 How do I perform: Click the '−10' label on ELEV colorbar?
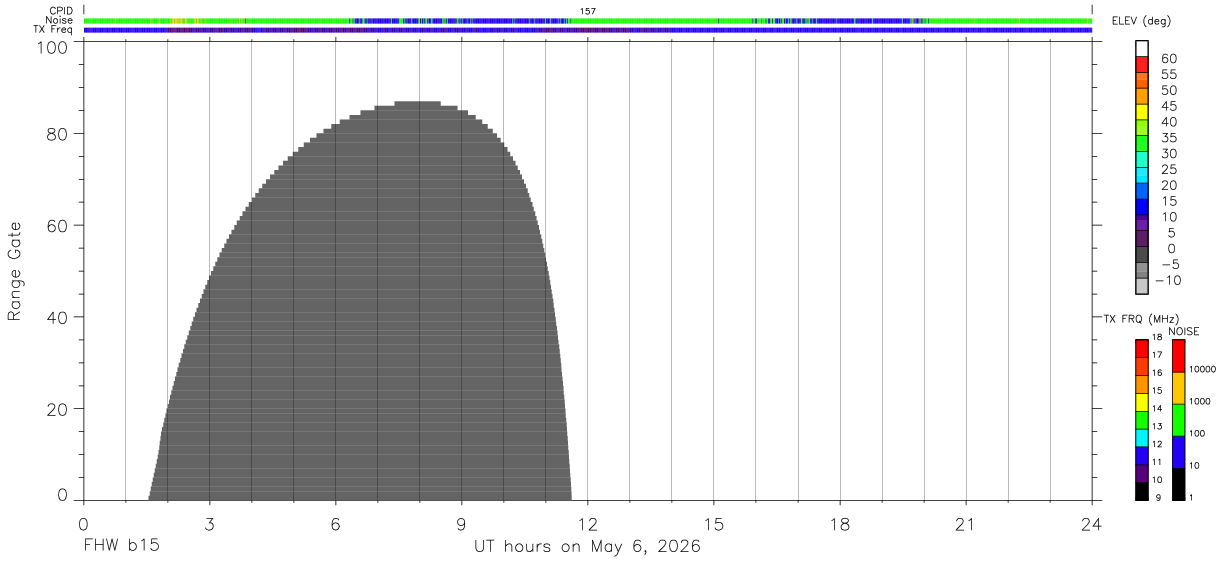(x=1166, y=280)
